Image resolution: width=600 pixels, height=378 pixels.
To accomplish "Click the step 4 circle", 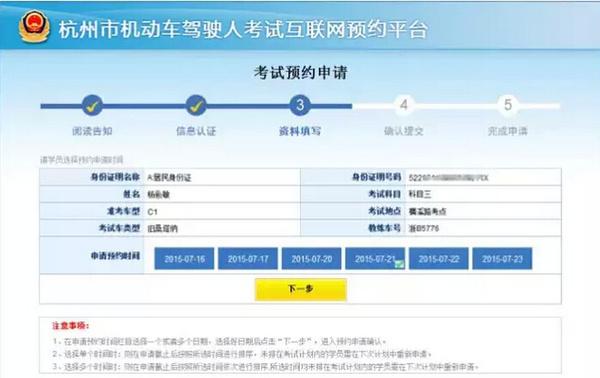I will coord(404,105).
